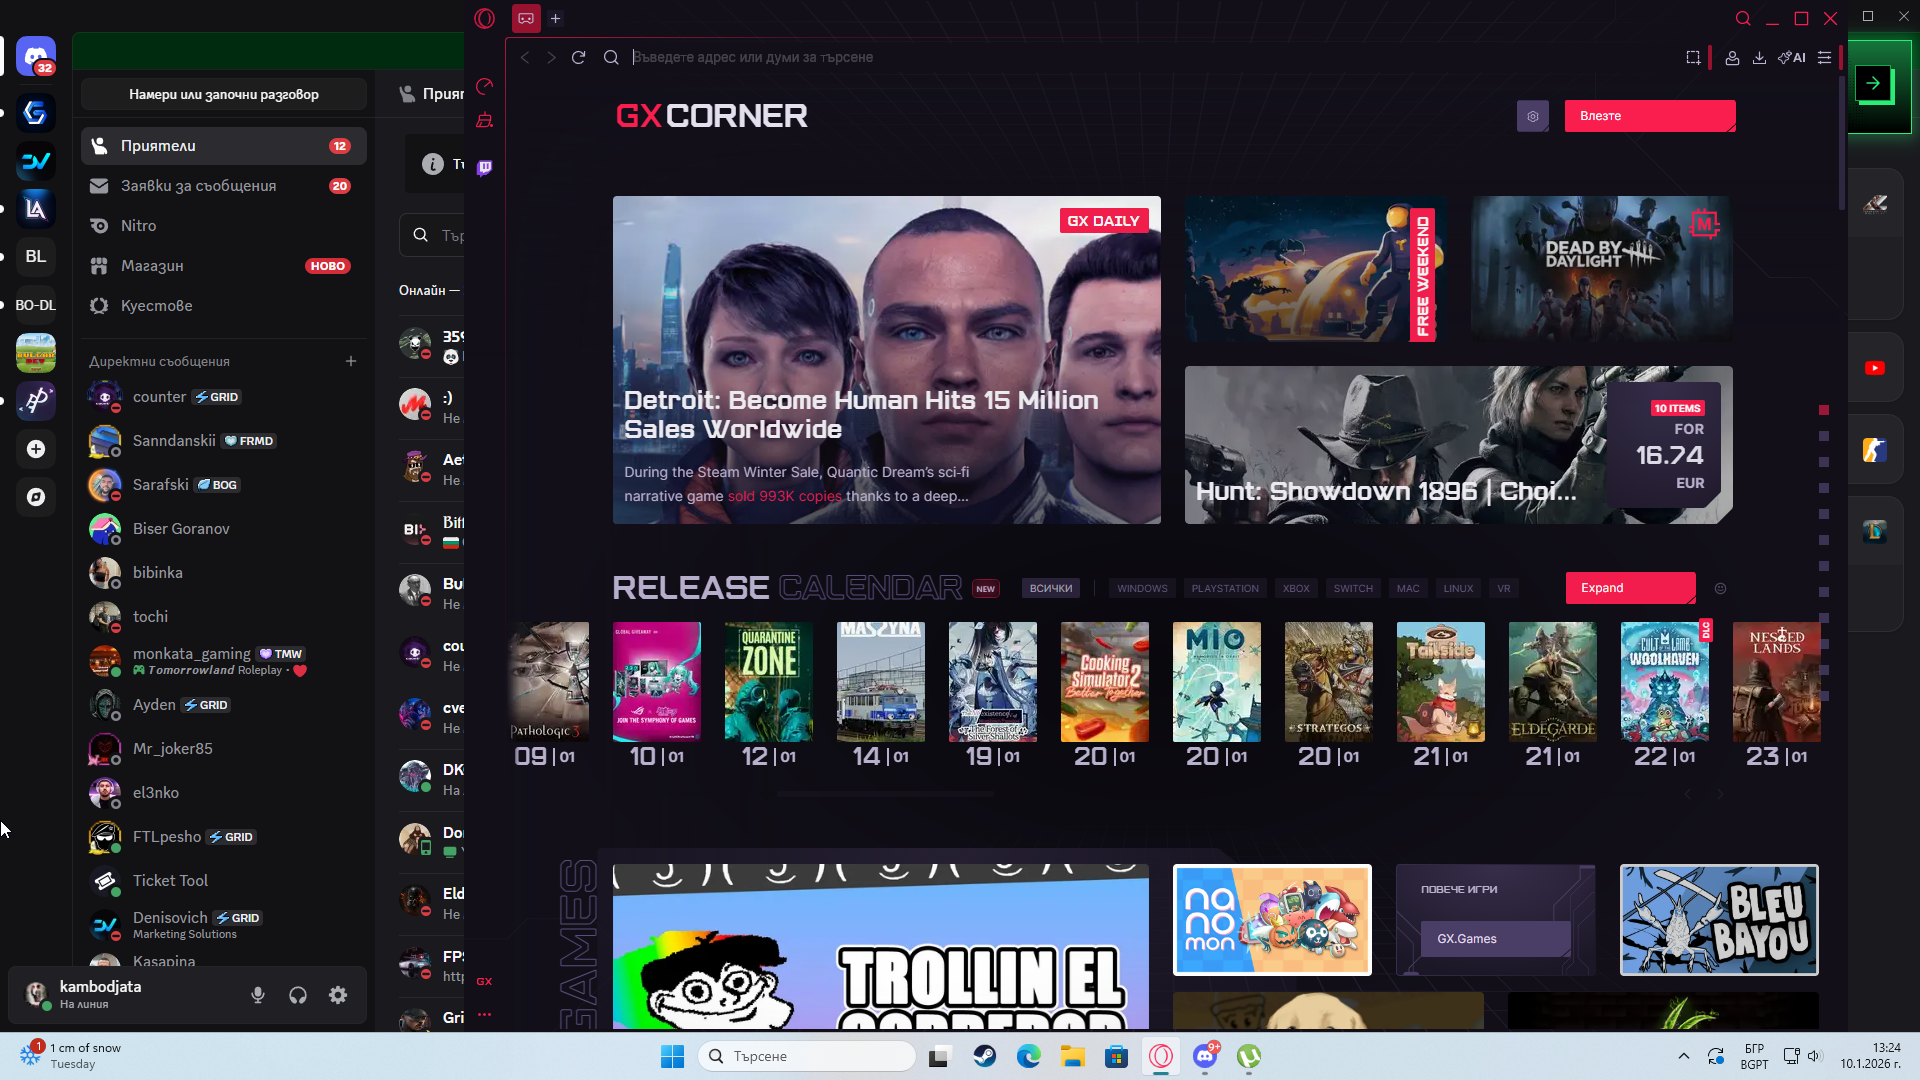Screen dimensions: 1920x1080
Task: Open Steam from the Windows taskbar
Action: 984,1056
